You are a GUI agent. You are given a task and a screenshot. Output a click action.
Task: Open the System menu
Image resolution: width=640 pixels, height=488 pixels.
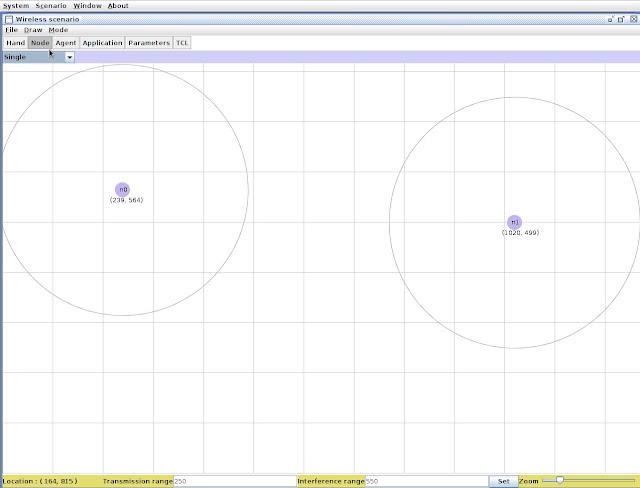[16, 6]
